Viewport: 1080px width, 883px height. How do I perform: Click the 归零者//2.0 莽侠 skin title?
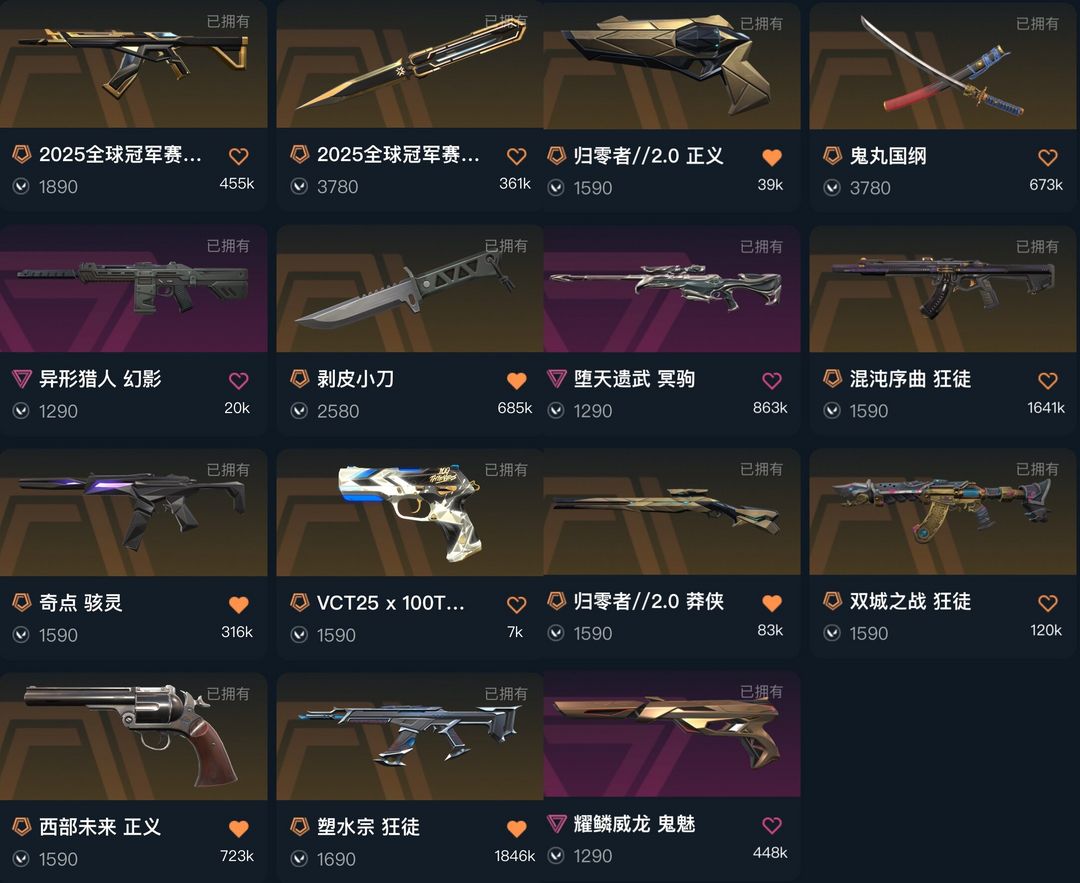coord(648,601)
